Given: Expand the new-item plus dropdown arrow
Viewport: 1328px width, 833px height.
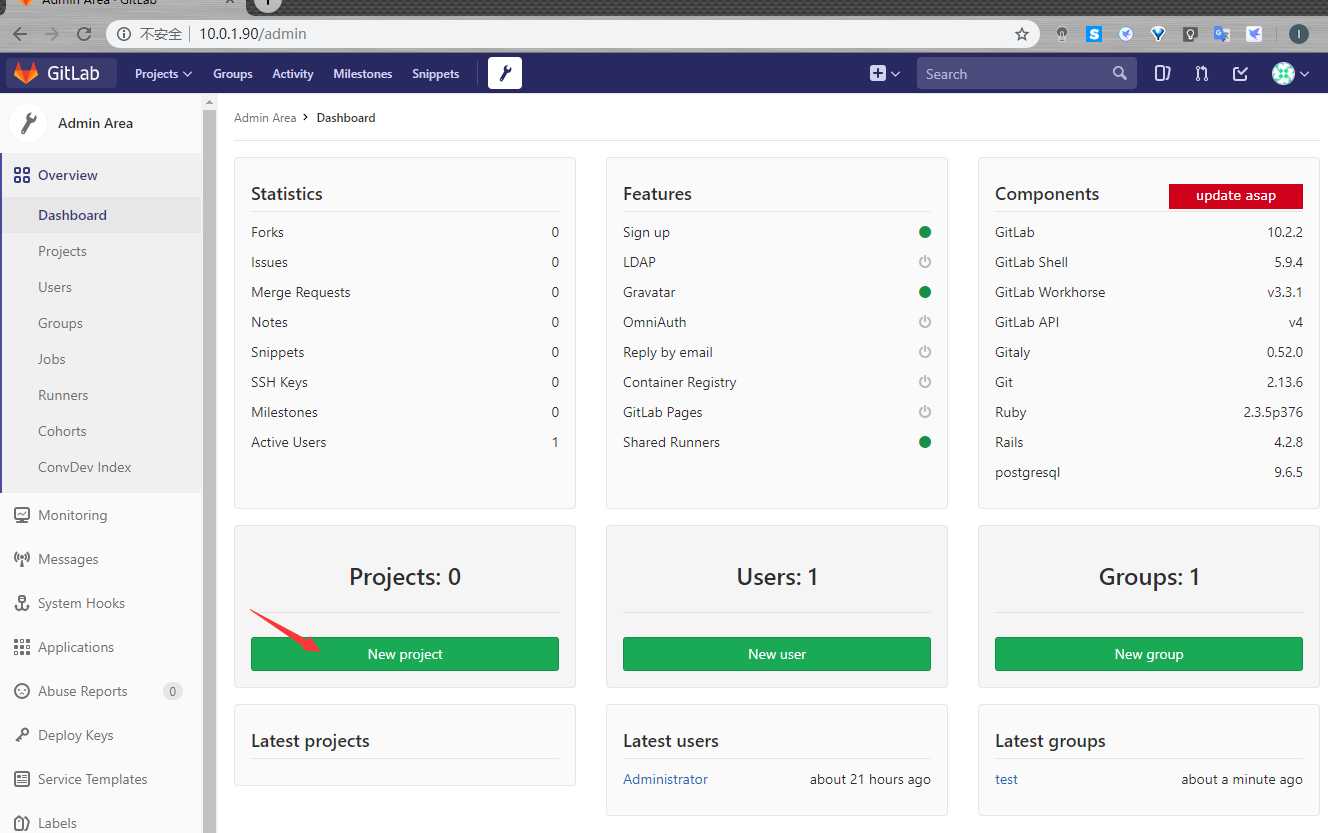Looking at the screenshot, I should point(895,74).
